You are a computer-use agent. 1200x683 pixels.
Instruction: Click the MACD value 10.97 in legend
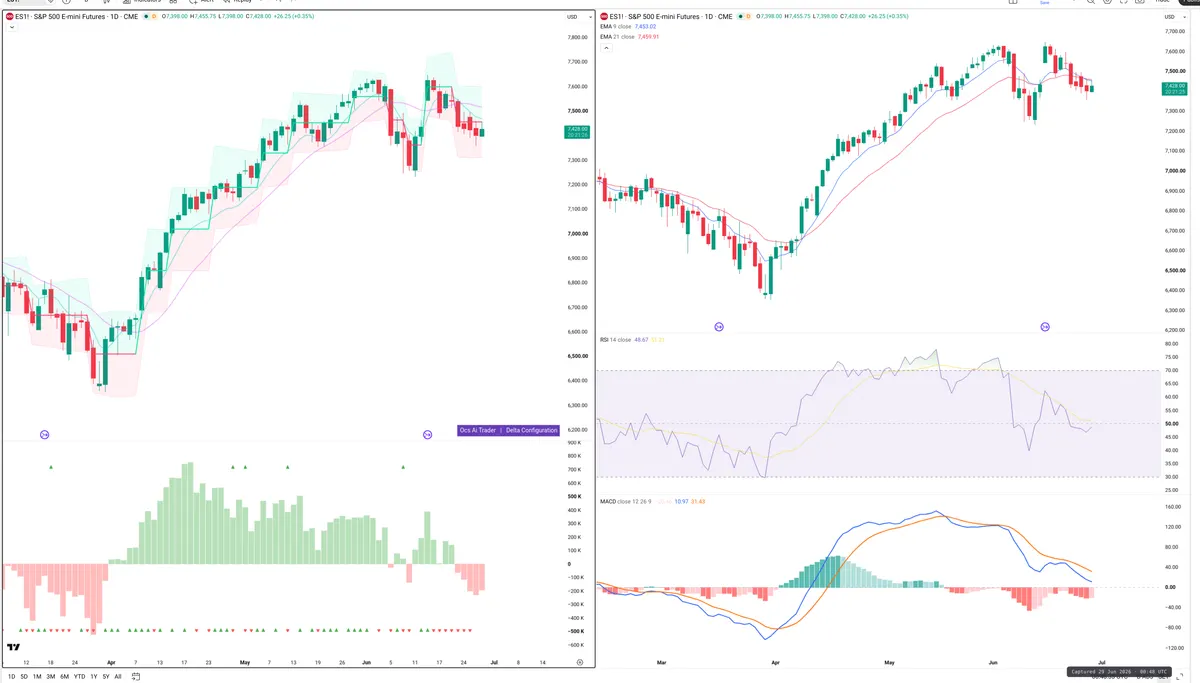pyautogui.click(x=681, y=501)
